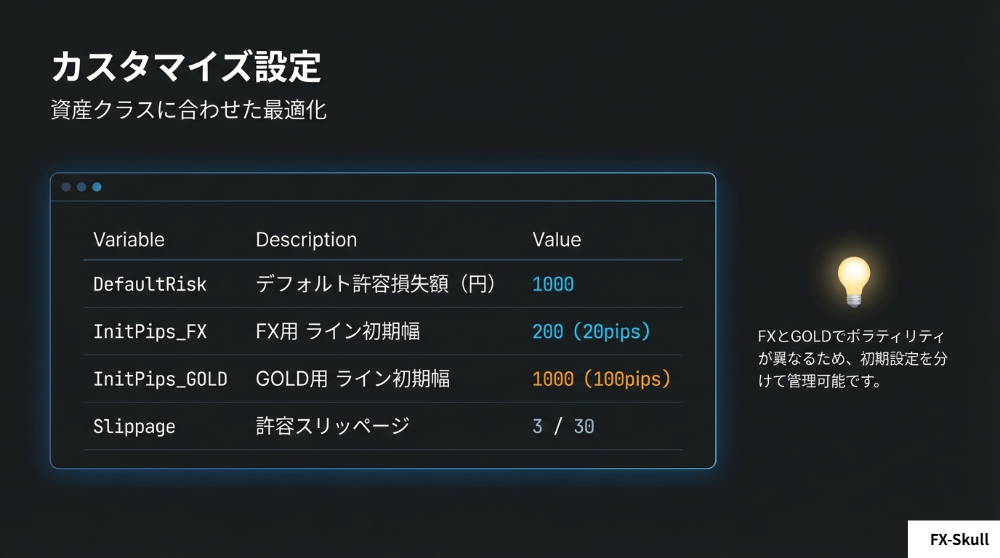Click the light bulb tip icon

coord(853,281)
